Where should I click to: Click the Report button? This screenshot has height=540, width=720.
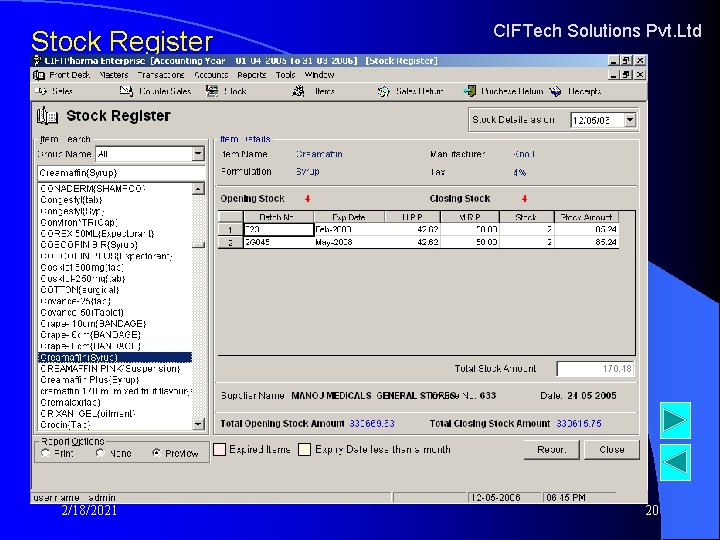click(x=551, y=450)
